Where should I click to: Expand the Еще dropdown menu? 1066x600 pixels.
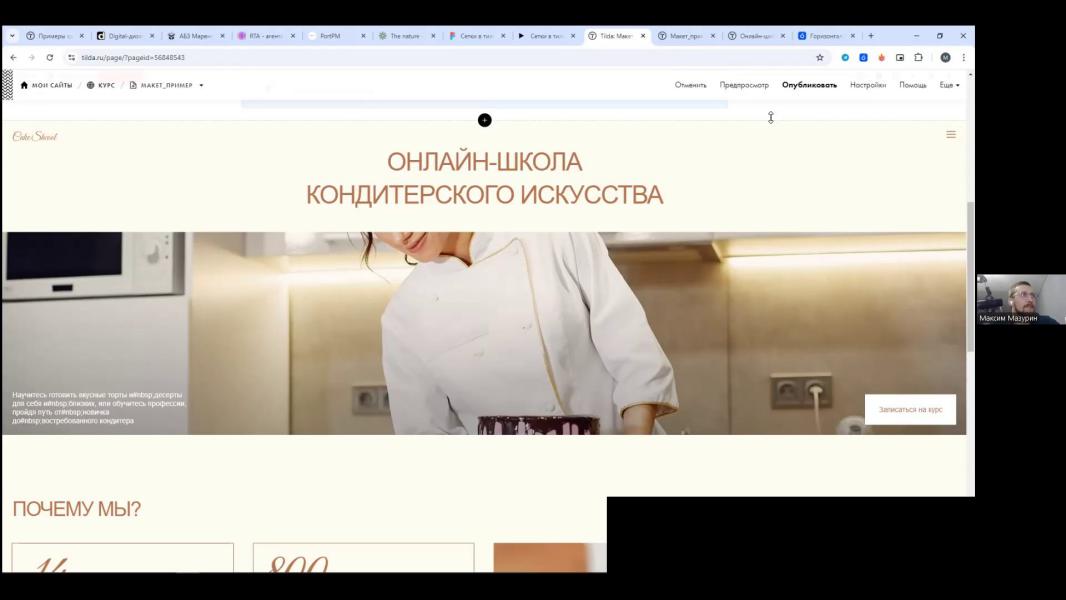(949, 85)
